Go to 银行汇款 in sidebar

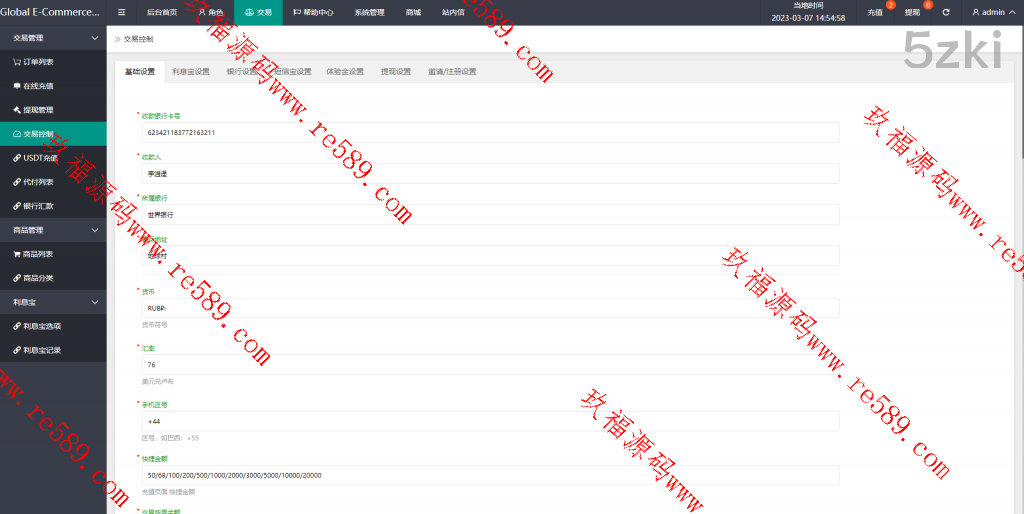53,206
